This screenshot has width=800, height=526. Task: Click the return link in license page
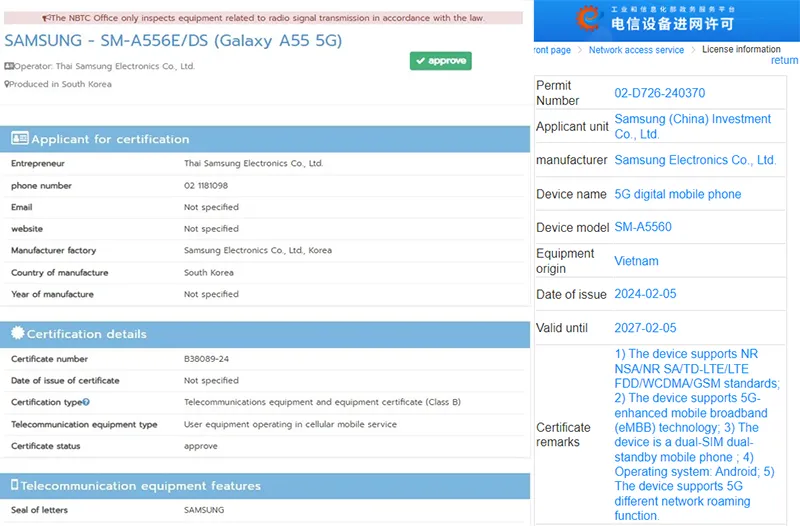(x=784, y=60)
